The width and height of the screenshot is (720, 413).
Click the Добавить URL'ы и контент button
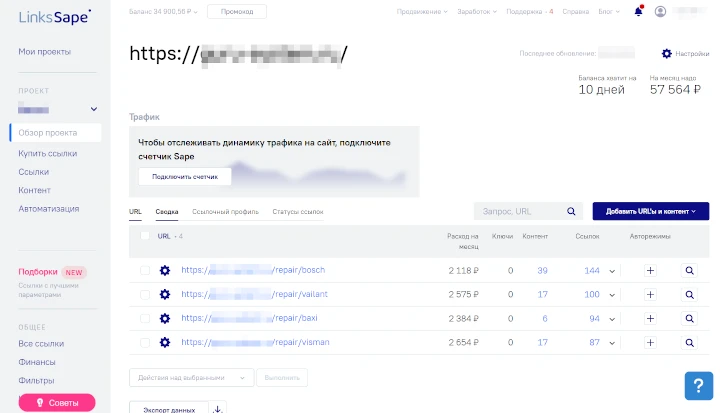(x=650, y=211)
